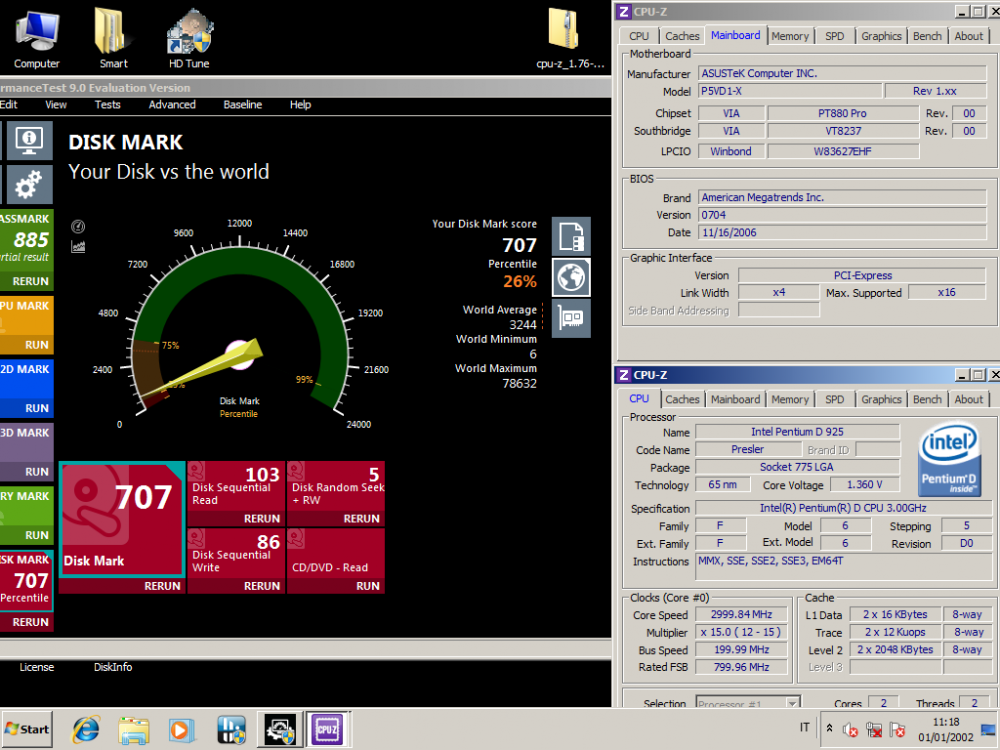Rerun the Disk Random Seek + RW test

361,519
